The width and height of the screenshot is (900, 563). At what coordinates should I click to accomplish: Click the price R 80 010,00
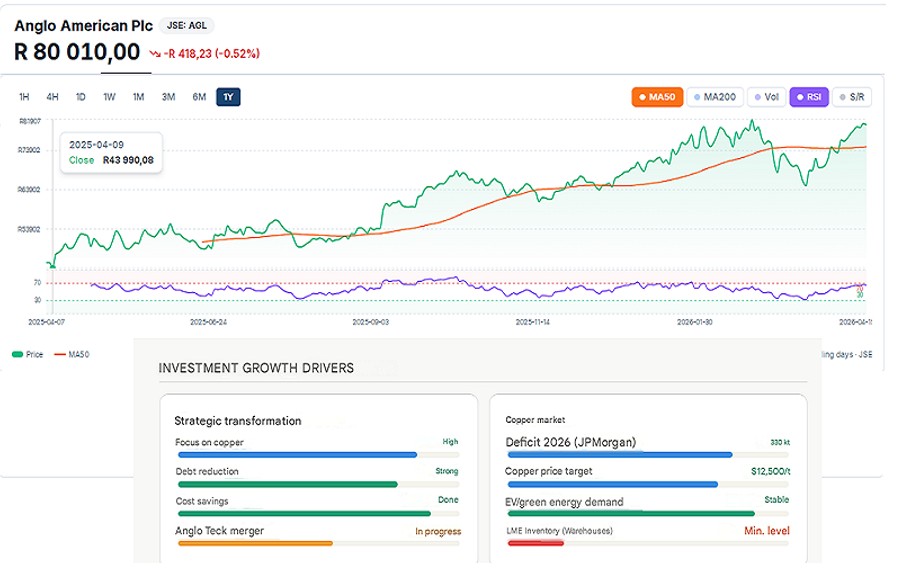pos(77,52)
